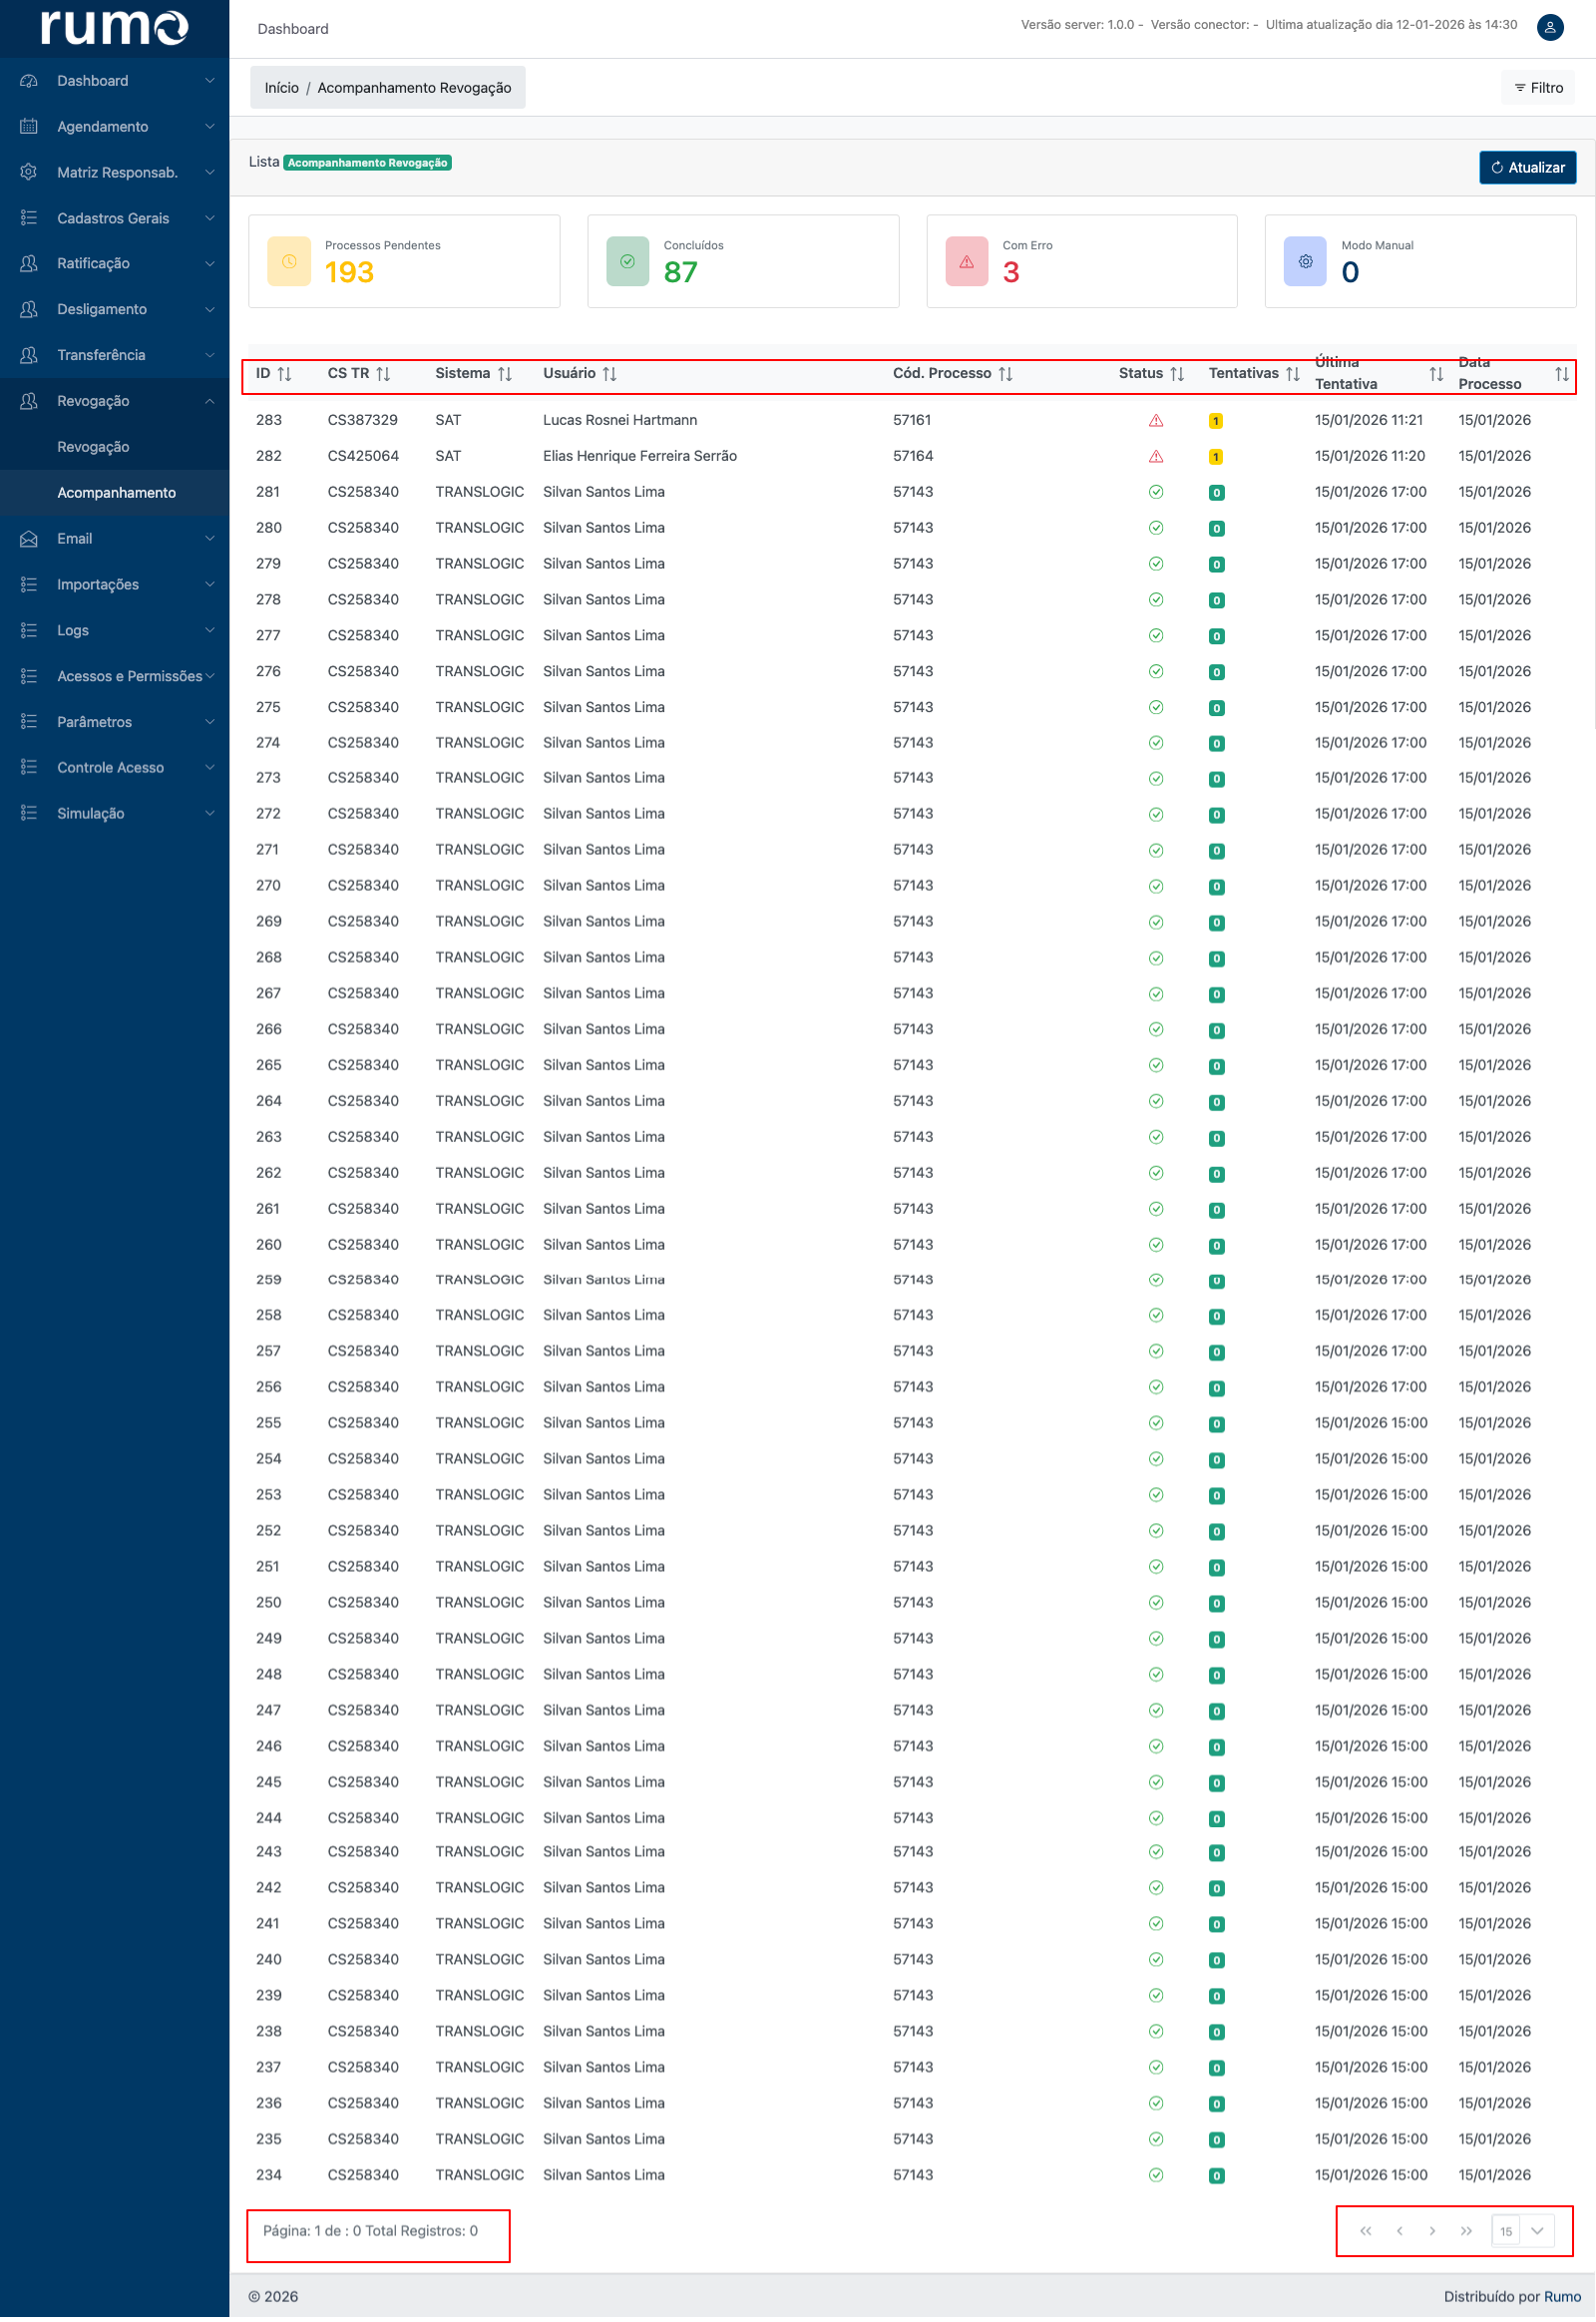This screenshot has width=1596, height=2322.
Task: Jump to the last page arrow
Action: point(1466,2231)
